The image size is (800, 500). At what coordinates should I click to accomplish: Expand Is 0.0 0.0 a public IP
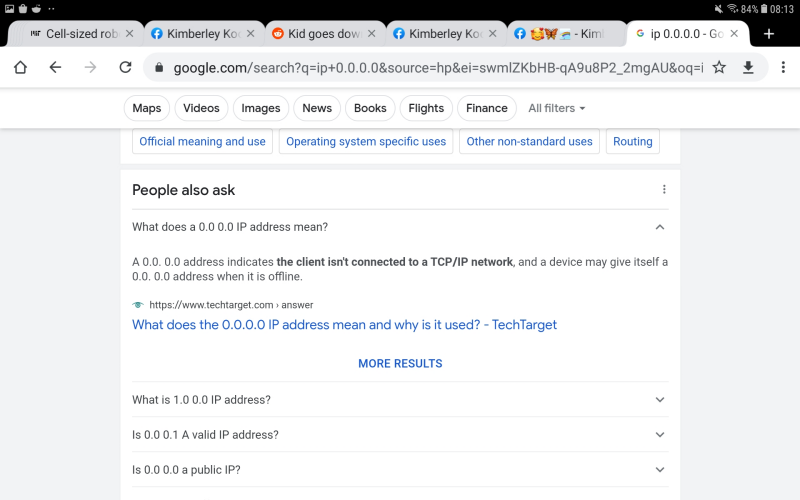tap(400, 469)
